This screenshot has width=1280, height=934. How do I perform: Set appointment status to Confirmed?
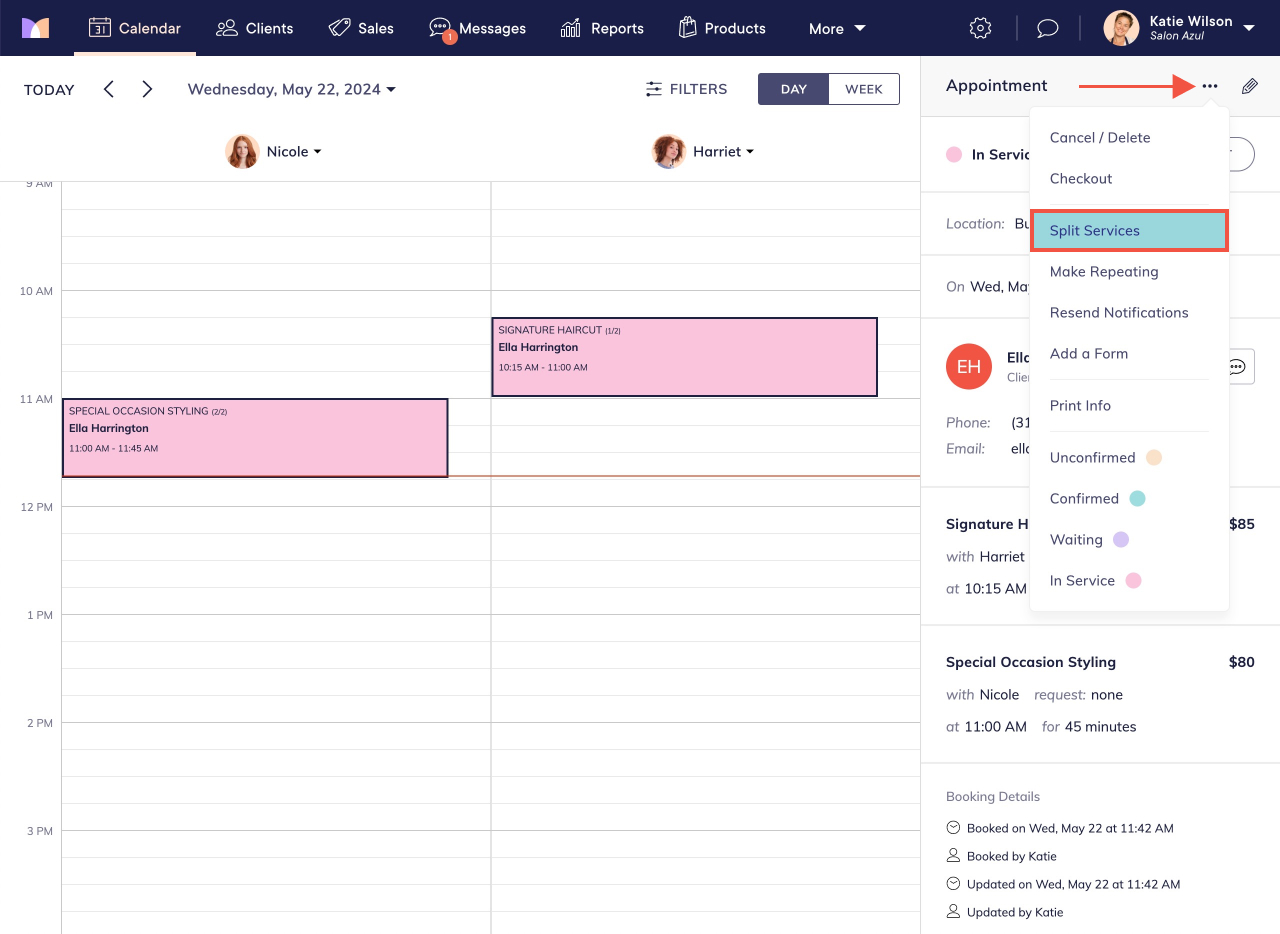coord(1084,498)
